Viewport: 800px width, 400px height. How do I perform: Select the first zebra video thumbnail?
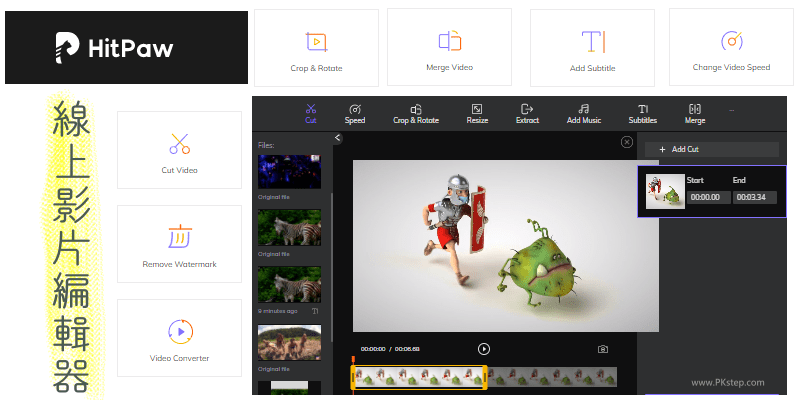(x=289, y=228)
